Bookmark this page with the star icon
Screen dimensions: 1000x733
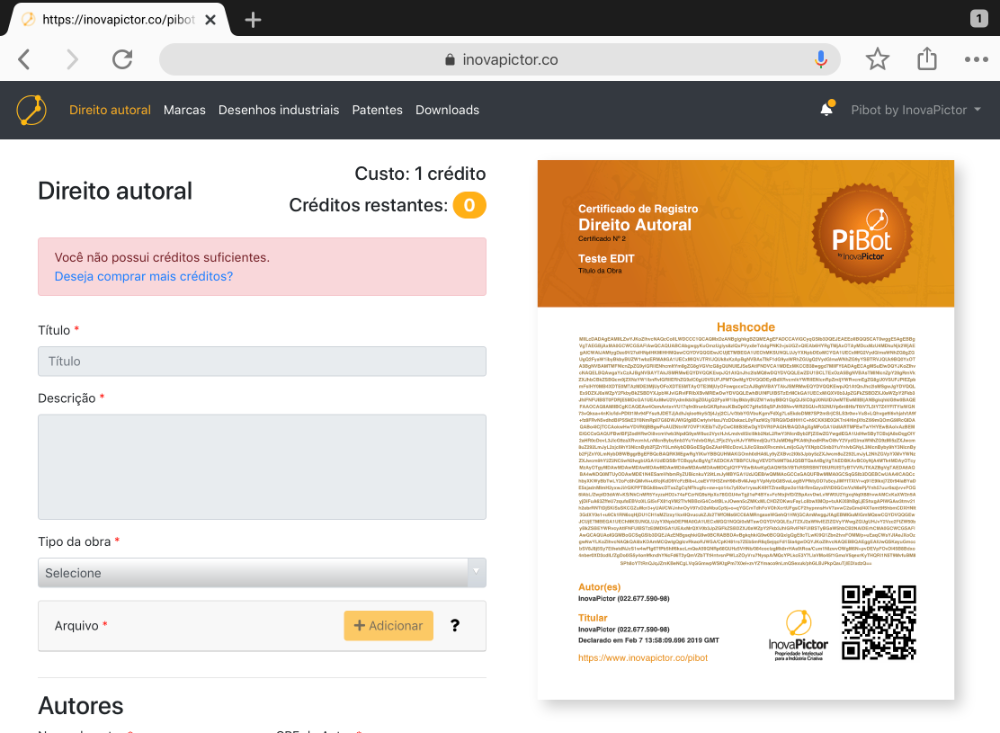pos(878,59)
